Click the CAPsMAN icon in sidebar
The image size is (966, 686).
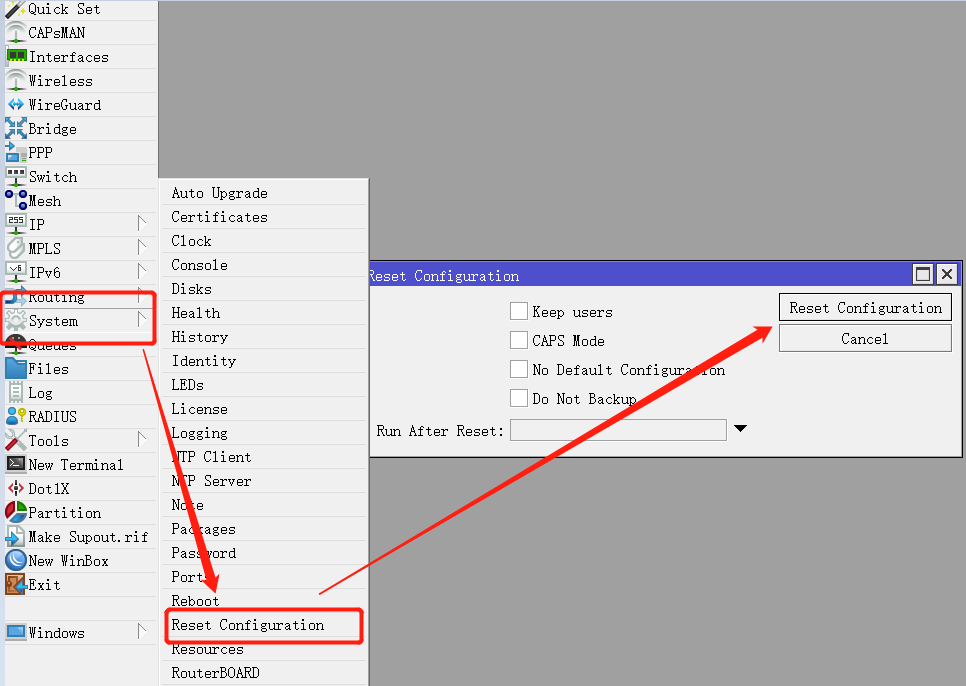point(15,33)
